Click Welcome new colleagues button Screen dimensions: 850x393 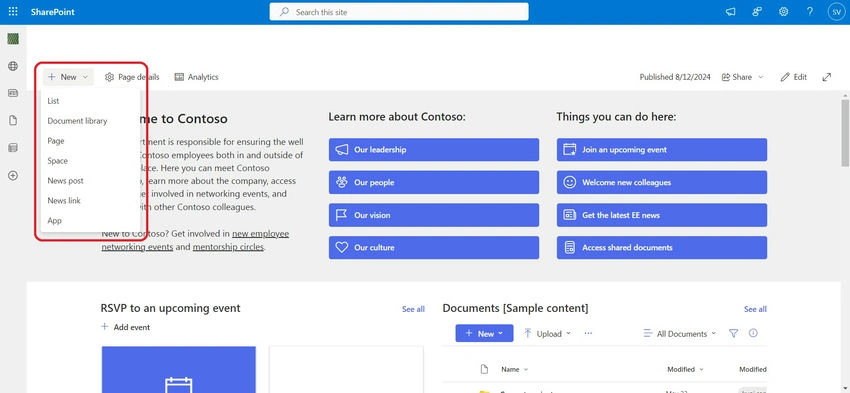pos(661,182)
